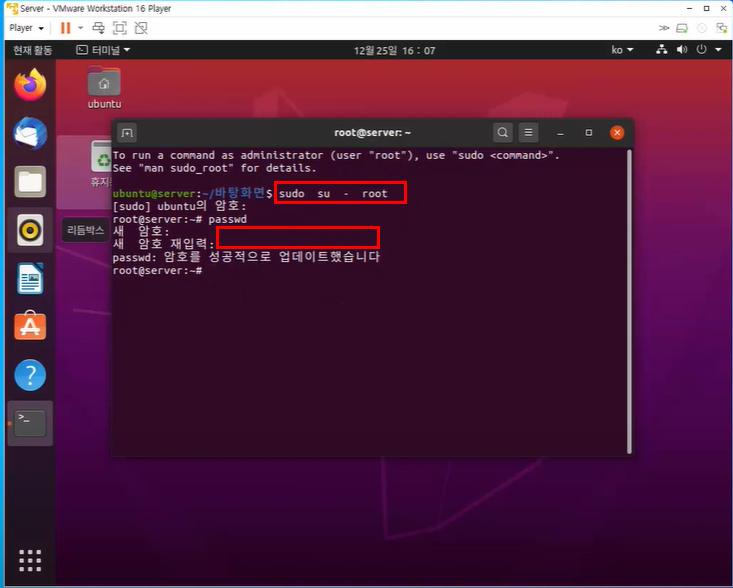Expand the power options arrow beside pause
Screen dimensions: 733x588
pyautogui.click(x=81, y=28)
